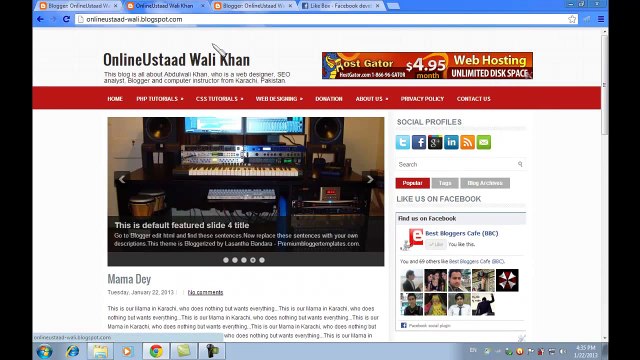Click Facebook social plugin link
Screen dimensions: 640x360
429,326
